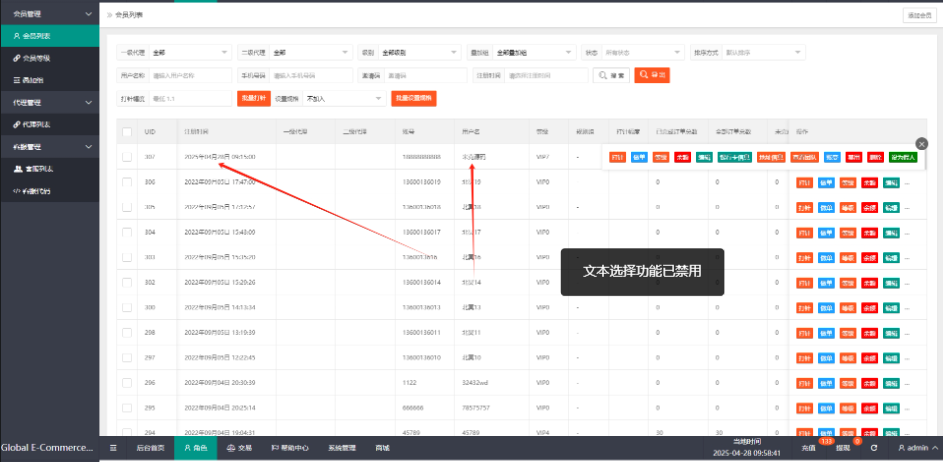Open the 不加入 group setting dropdown

click(345, 99)
